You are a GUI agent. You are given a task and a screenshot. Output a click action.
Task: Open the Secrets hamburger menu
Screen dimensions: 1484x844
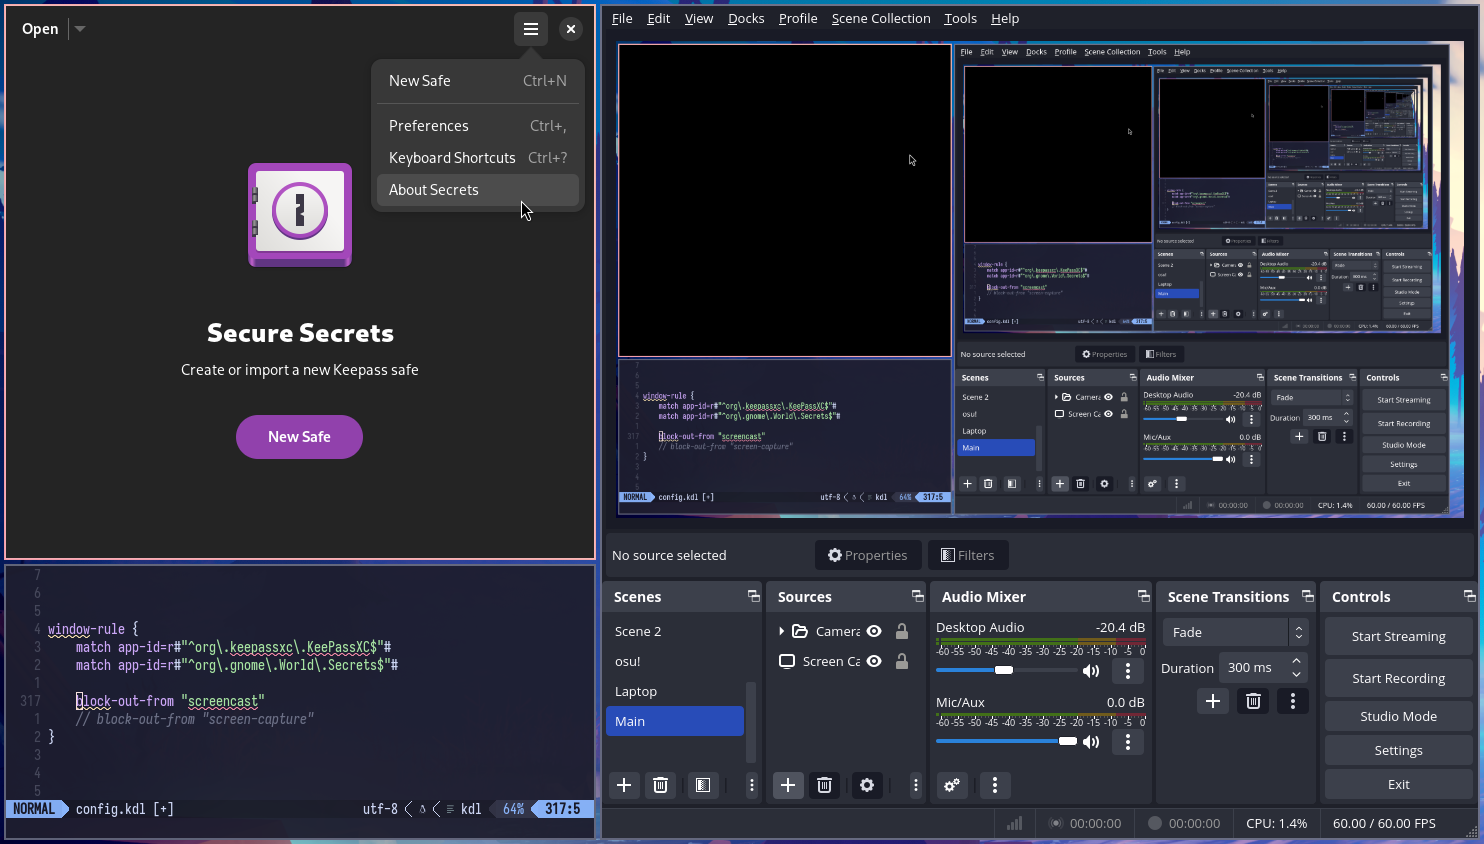point(531,28)
